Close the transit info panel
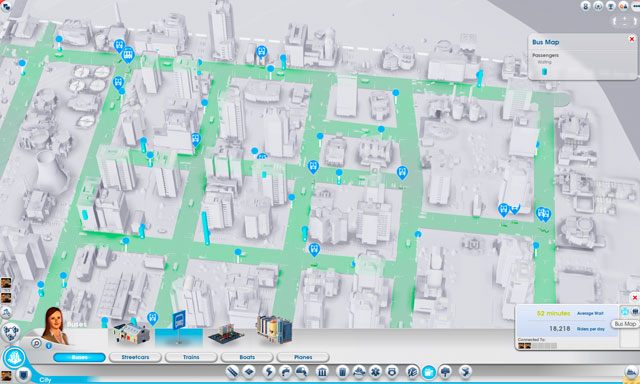Screen dimensions: 640x384 [x=635, y=298]
